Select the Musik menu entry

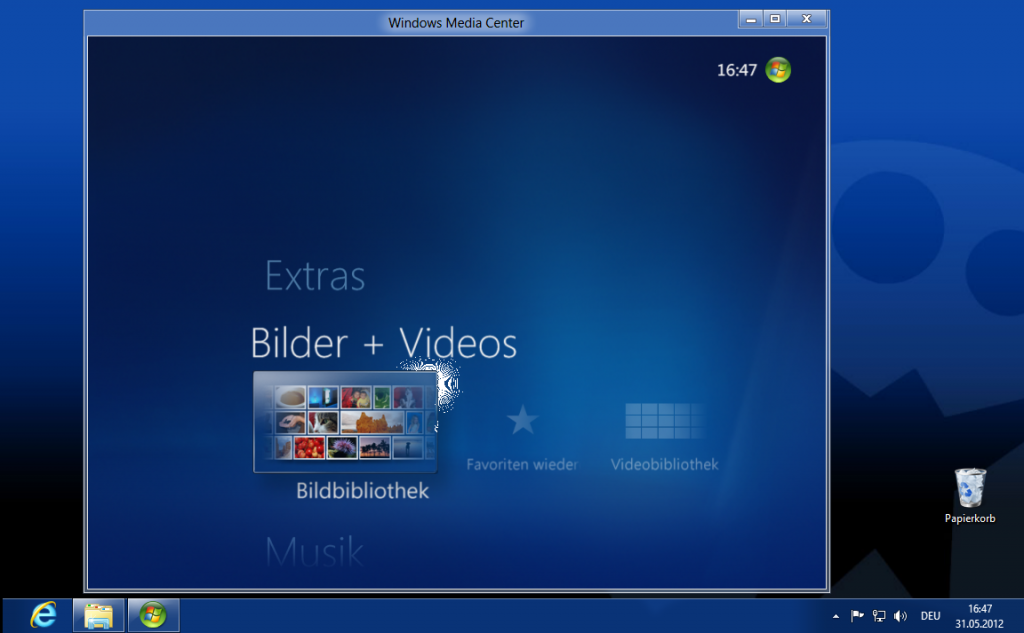coord(315,550)
